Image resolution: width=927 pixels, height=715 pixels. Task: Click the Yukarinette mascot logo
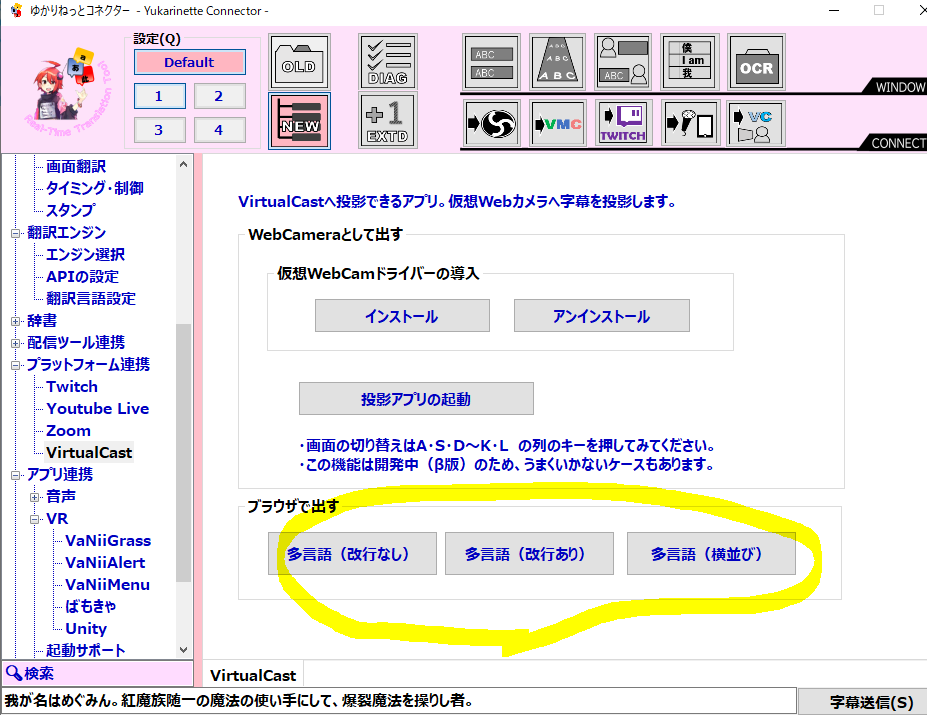point(66,92)
